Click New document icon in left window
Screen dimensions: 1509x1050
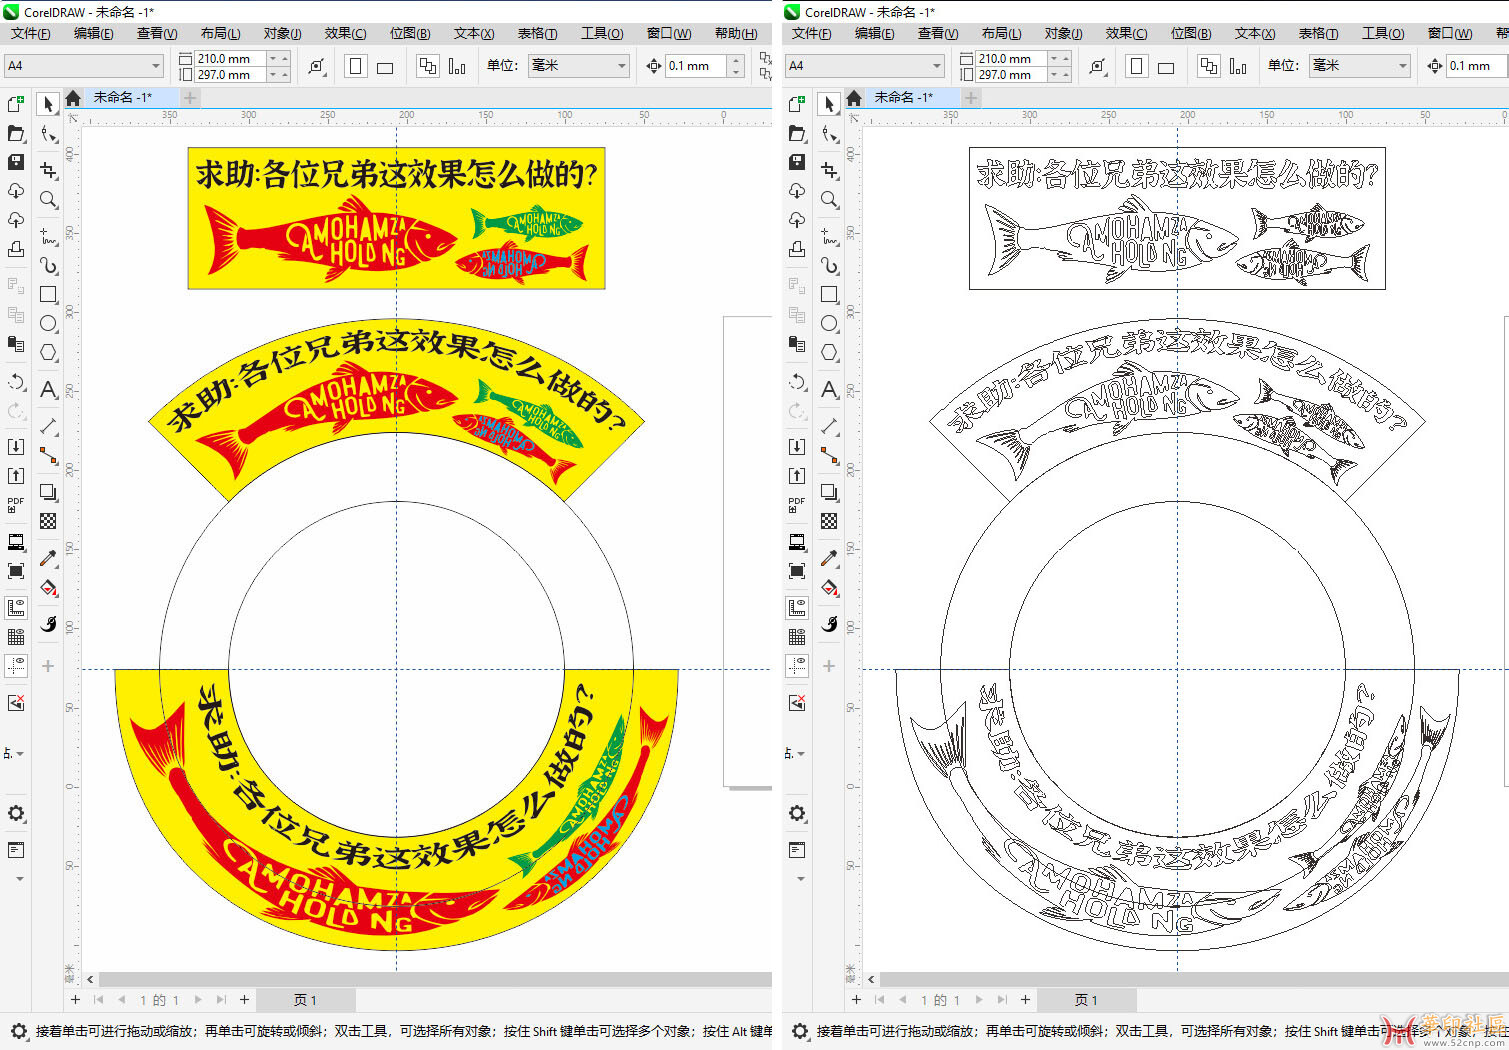(x=16, y=104)
